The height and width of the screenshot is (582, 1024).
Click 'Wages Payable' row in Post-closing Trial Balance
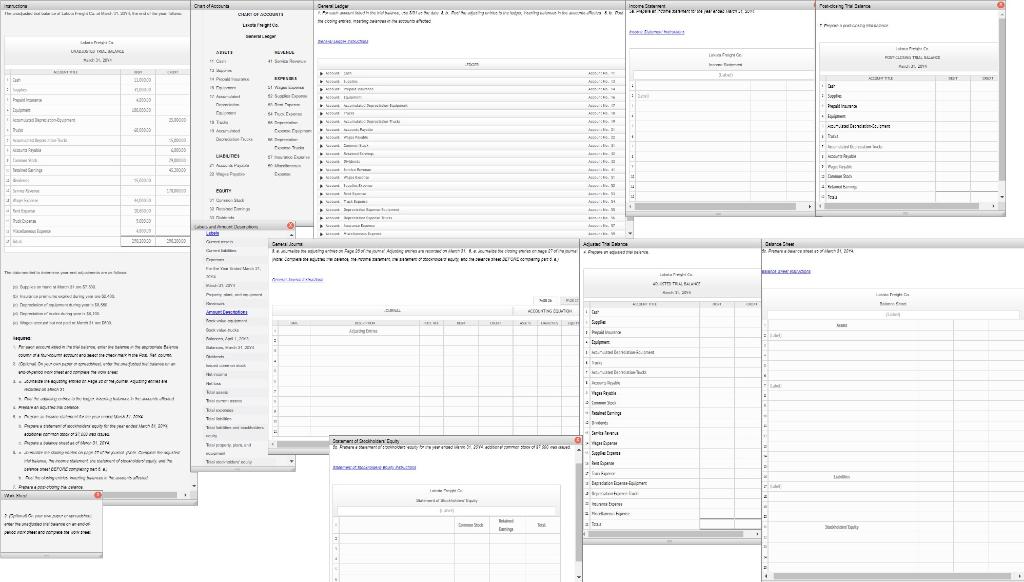(x=909, y=167)
